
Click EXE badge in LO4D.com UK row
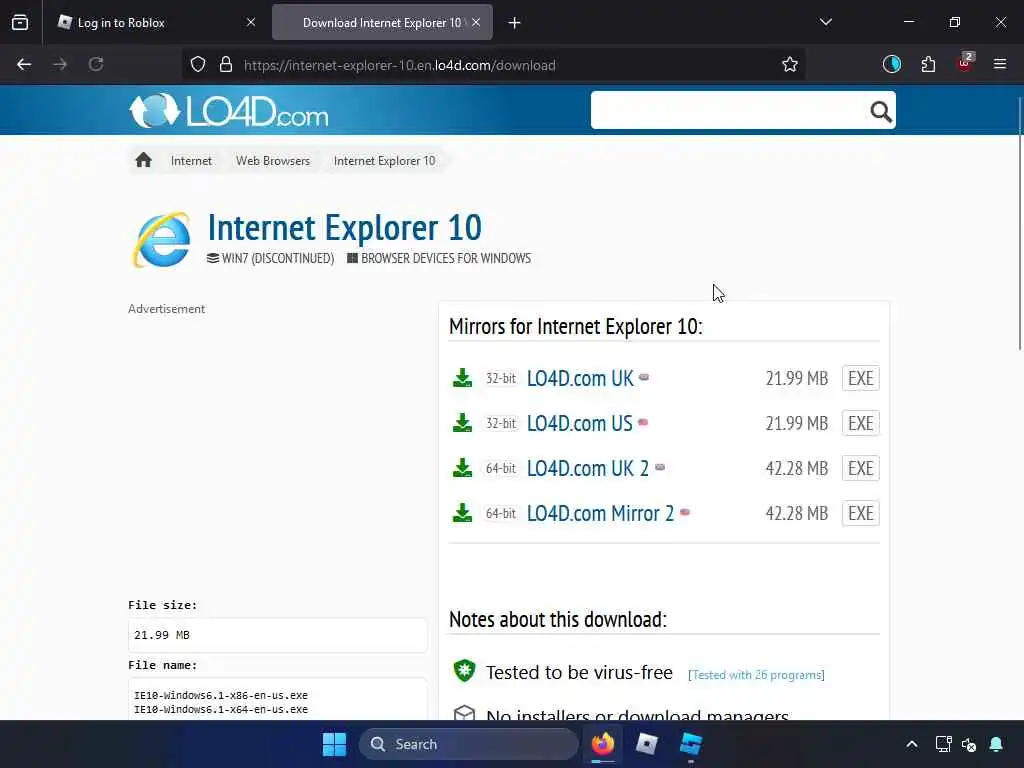pyautogui.click(x=861, y=378)
